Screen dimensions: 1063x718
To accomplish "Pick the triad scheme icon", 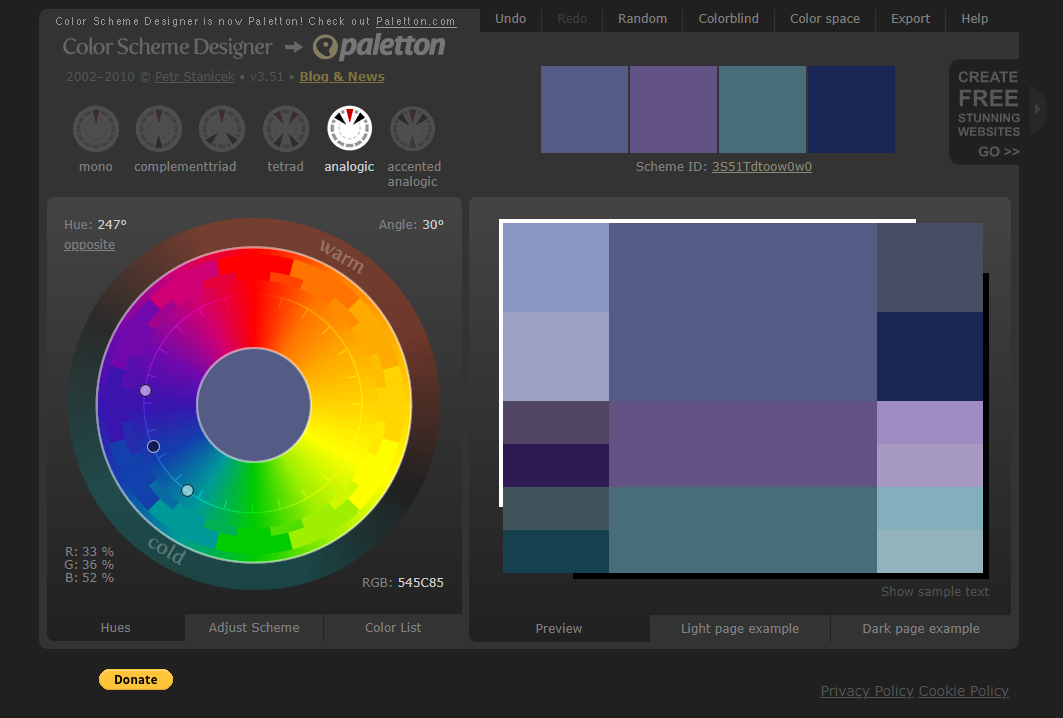I will tap(222, 129).
